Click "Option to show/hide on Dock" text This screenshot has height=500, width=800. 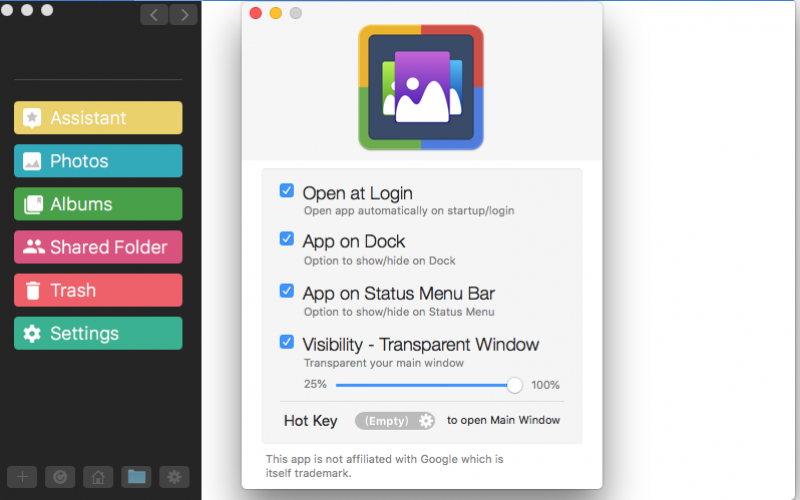click(x=380, y=261)
